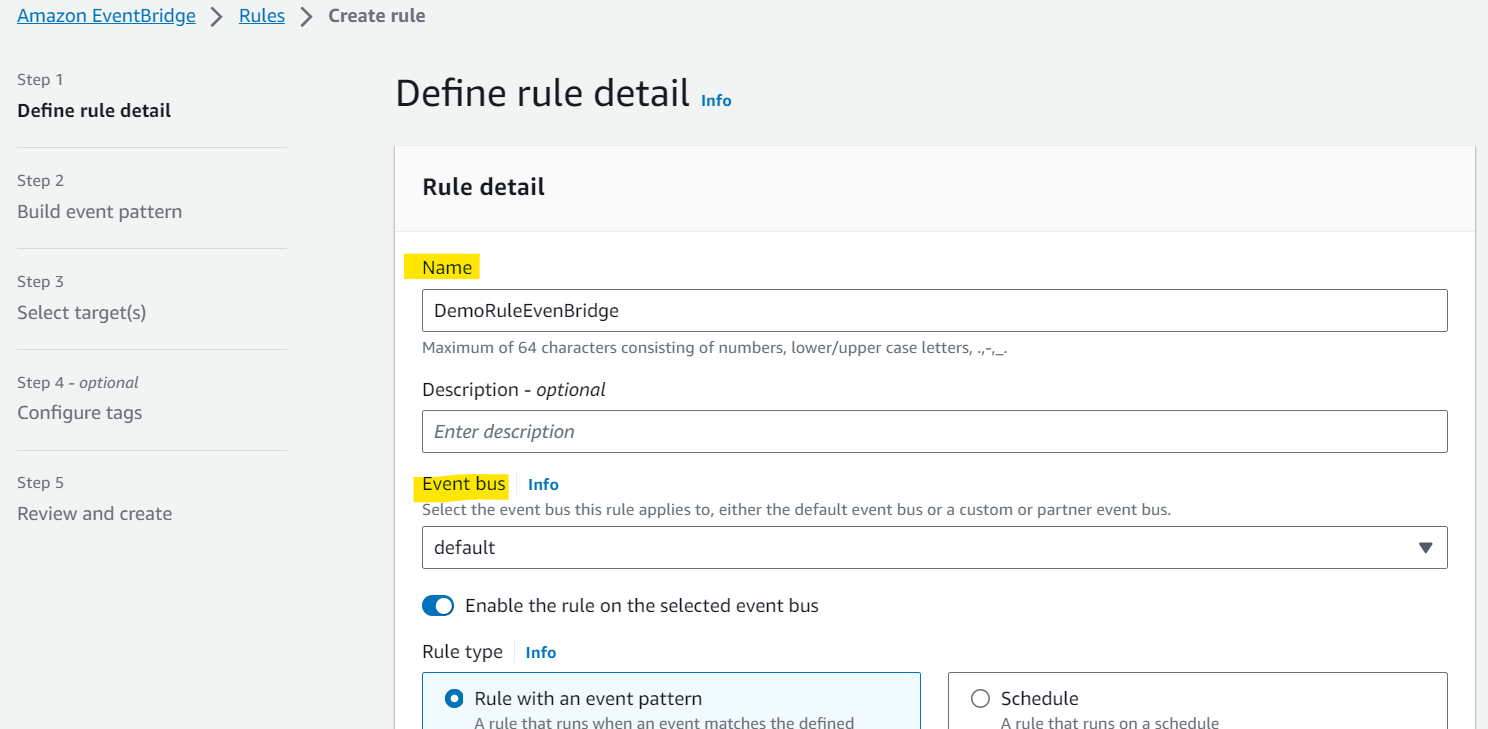Go to the Rules breadcrumb link
The height and width of the screenshot is (729, 1488).
pos(262,16)
